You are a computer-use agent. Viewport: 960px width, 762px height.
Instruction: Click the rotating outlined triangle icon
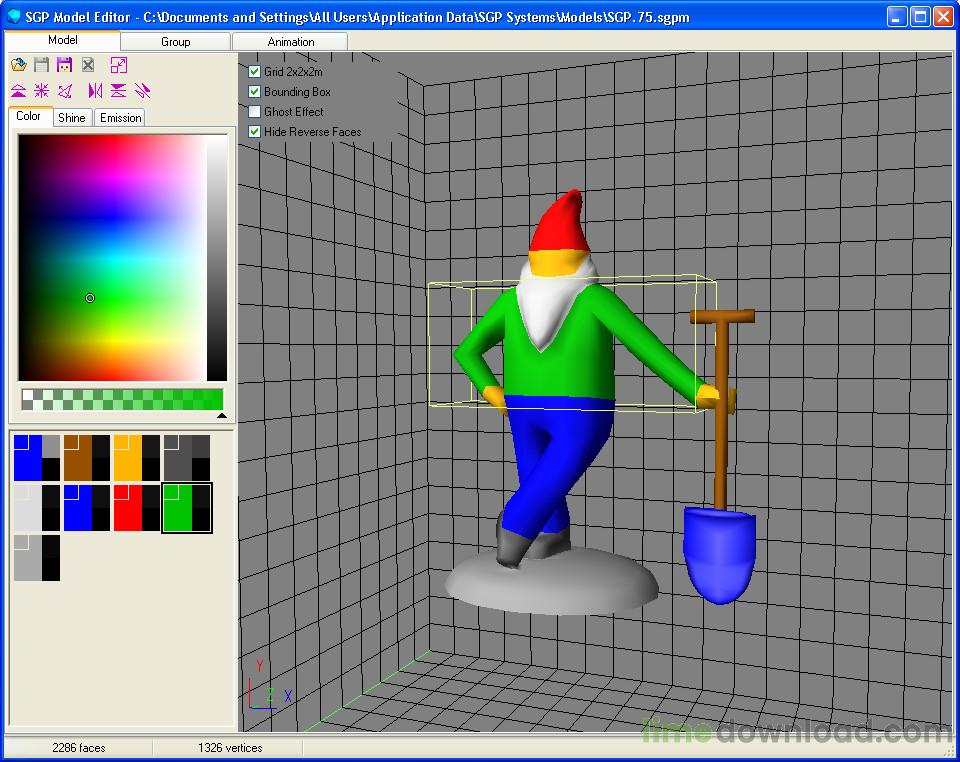(x=65, y=91)
